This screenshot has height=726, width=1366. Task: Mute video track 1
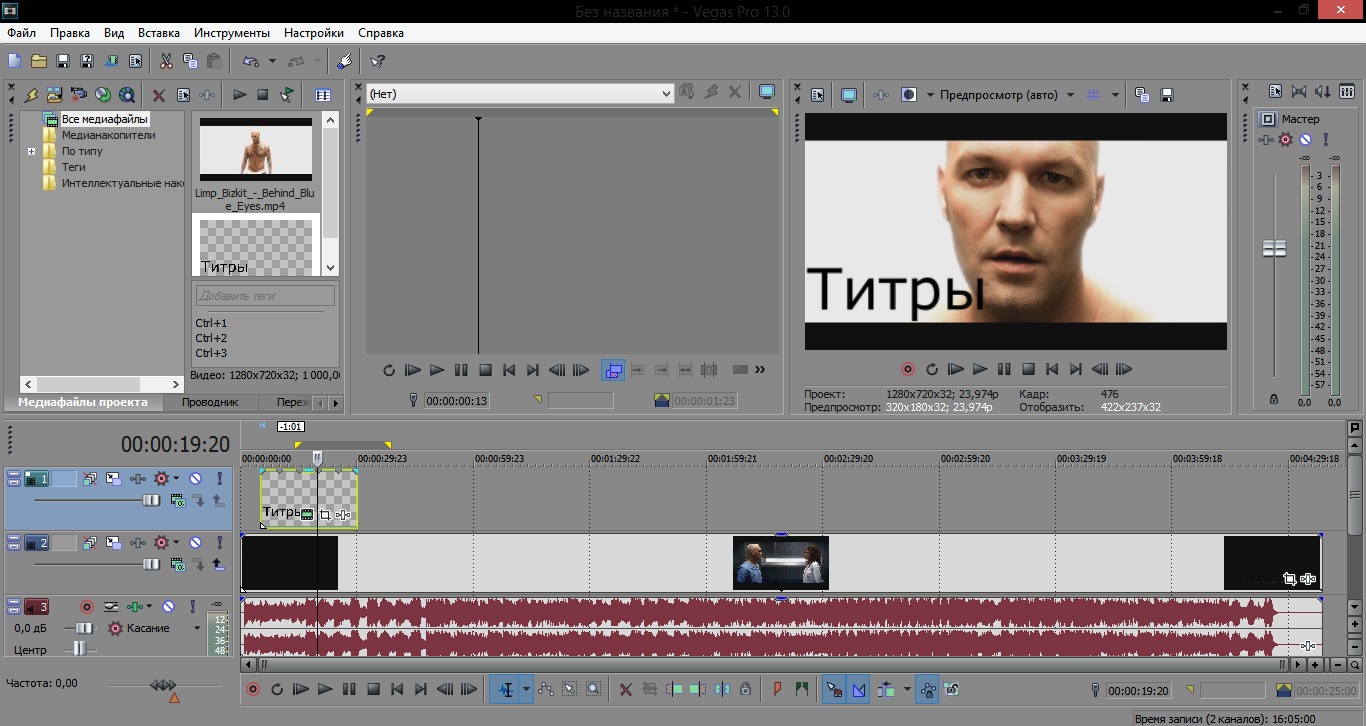(196, 479)
